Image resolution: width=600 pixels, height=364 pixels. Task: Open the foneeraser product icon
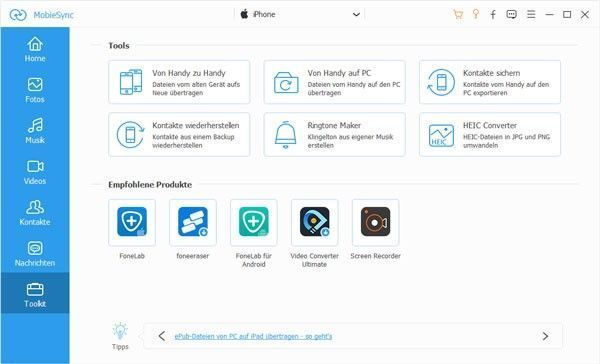(x=193, y=222)
